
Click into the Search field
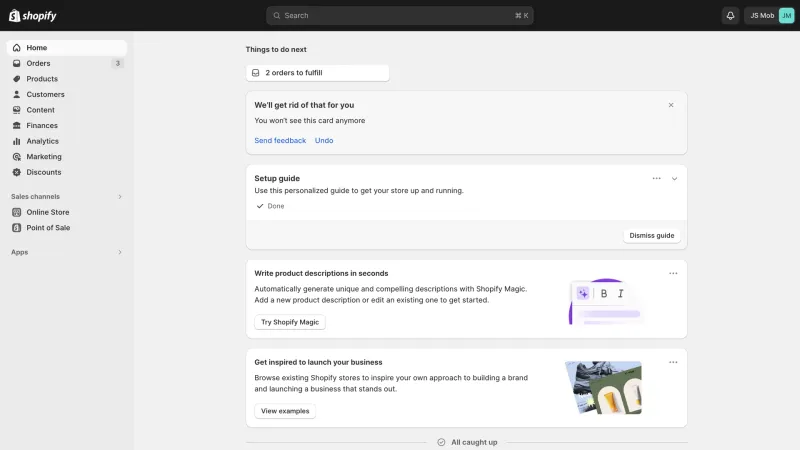click(399, 16)
